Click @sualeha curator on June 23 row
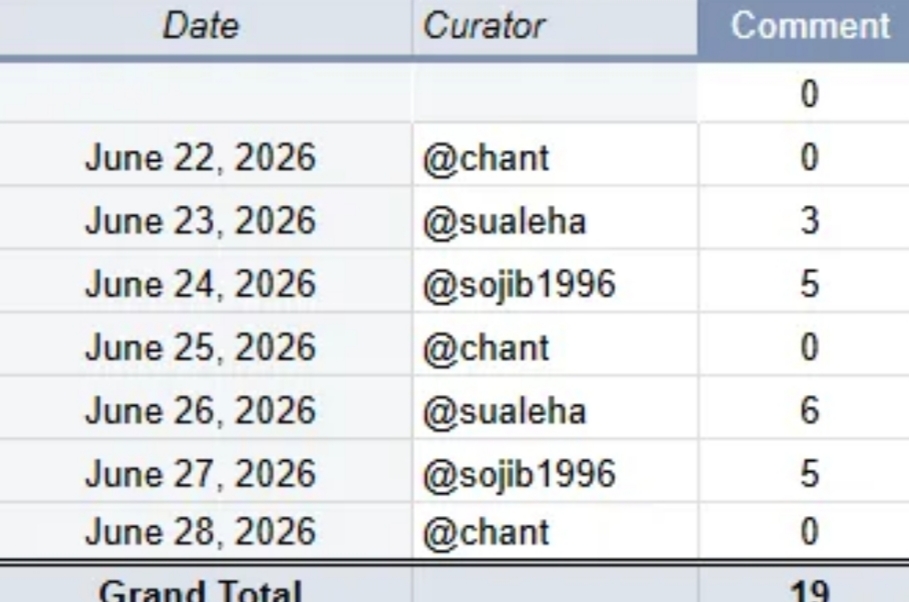This screenshot has height=602, width=909. [x=504, y=221]
